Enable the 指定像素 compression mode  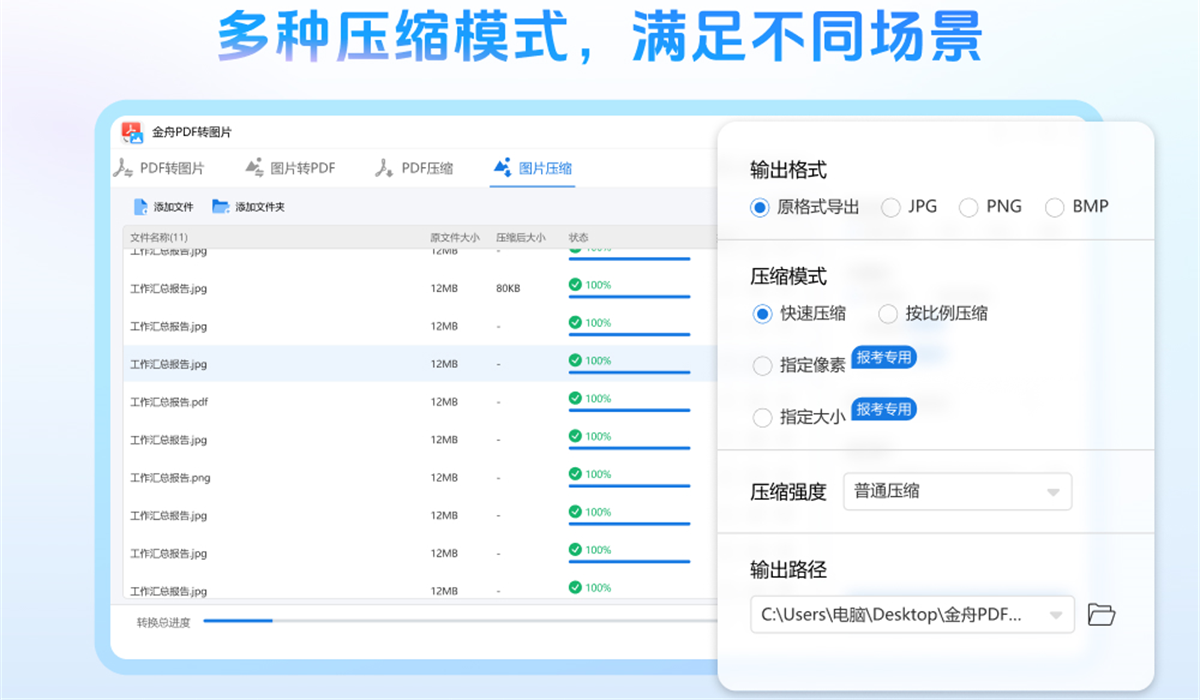point(763,366)
